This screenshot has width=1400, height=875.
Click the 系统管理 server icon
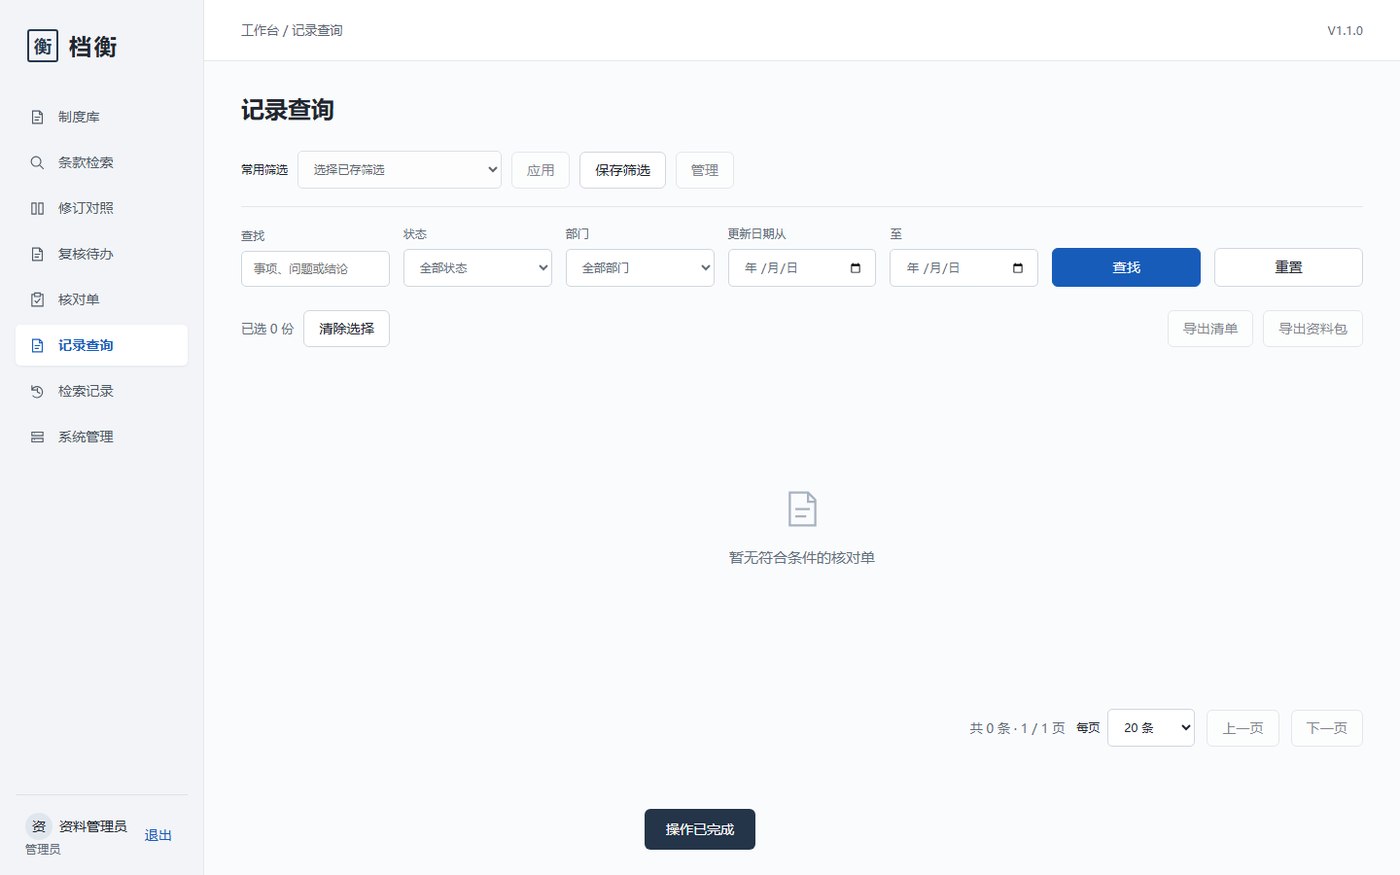tap(37, 437)
